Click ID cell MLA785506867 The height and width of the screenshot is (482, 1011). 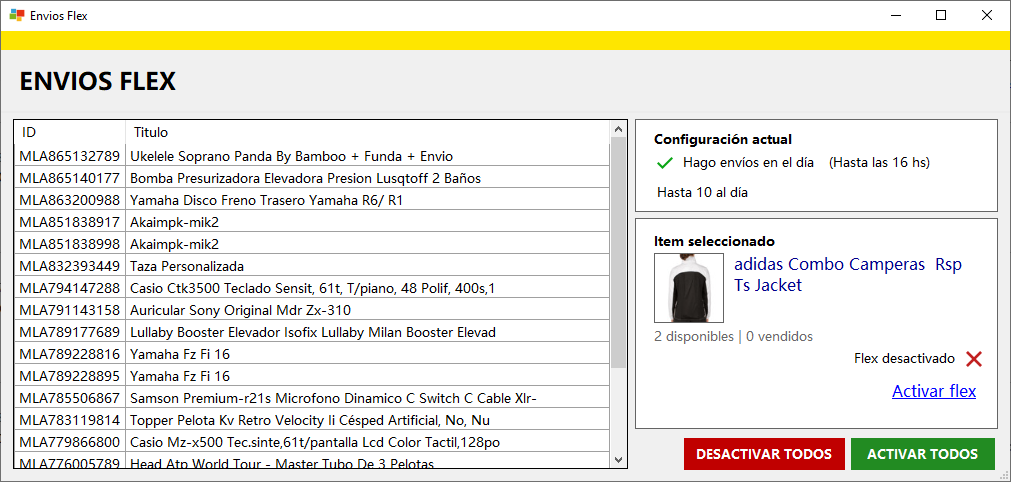(x=70, y=398)
